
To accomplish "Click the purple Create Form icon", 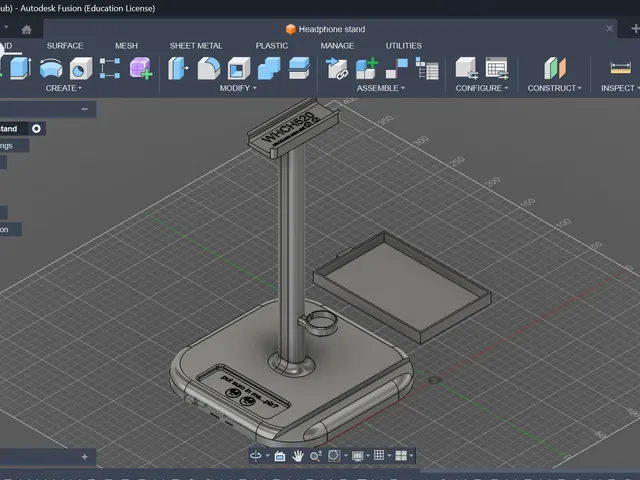I will 141,68.
